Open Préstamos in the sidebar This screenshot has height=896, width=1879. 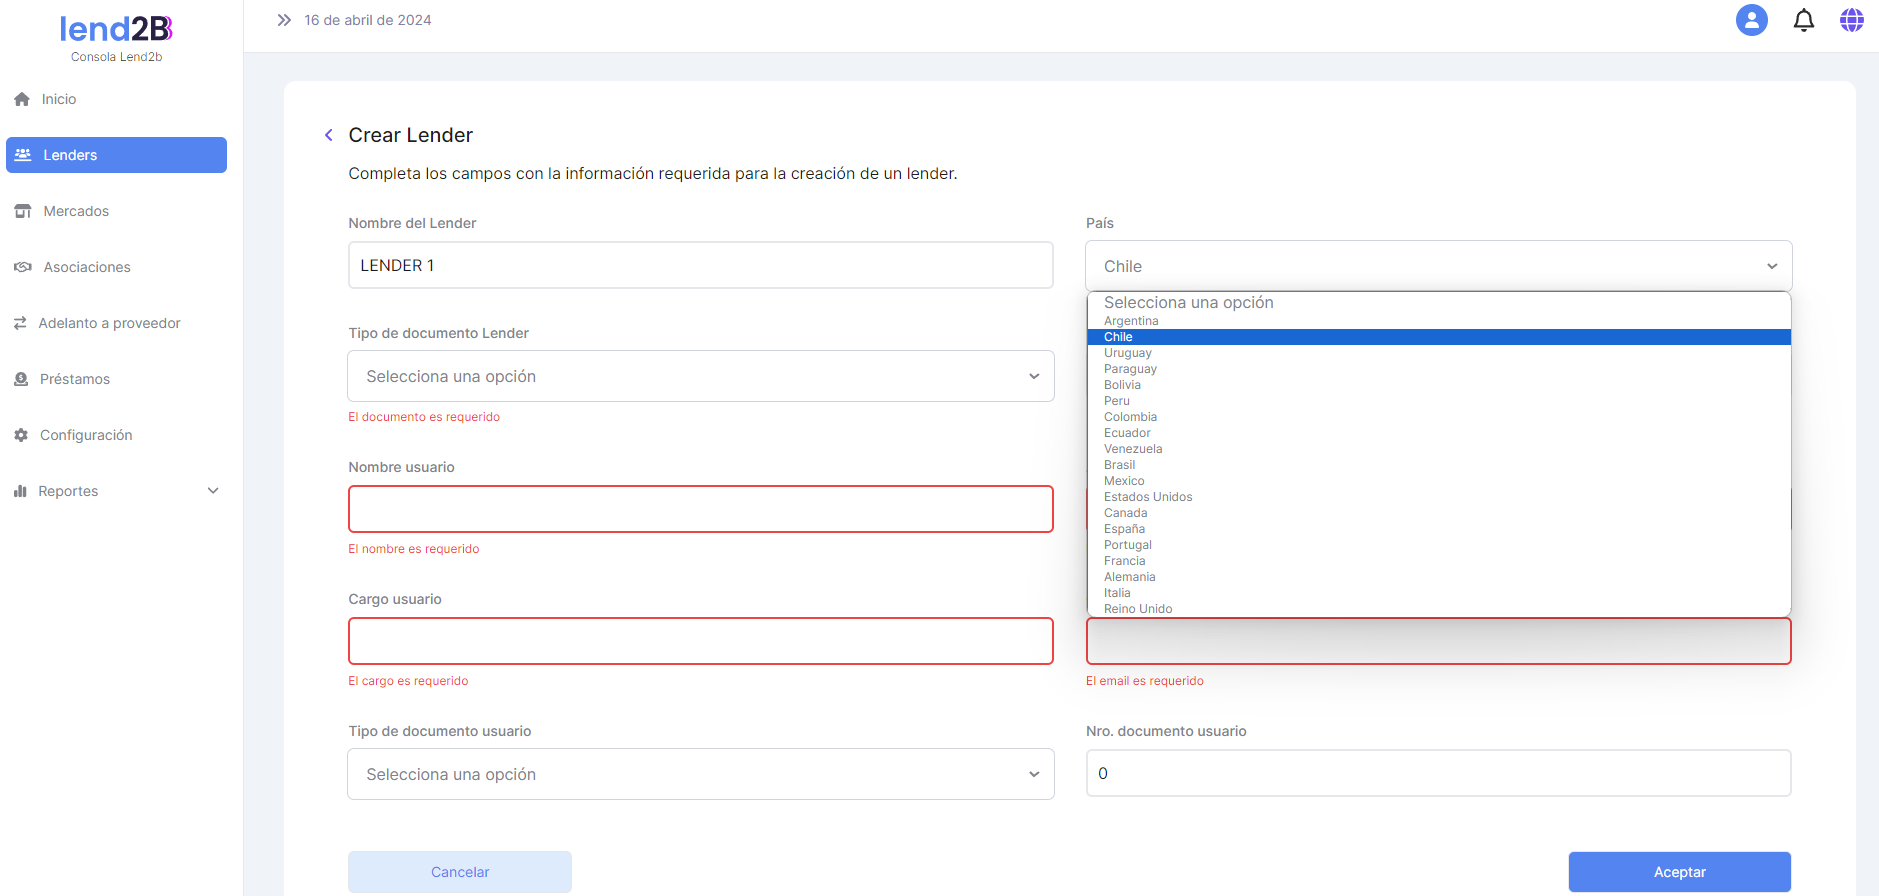pyautogui.click(x=74, y=379)
